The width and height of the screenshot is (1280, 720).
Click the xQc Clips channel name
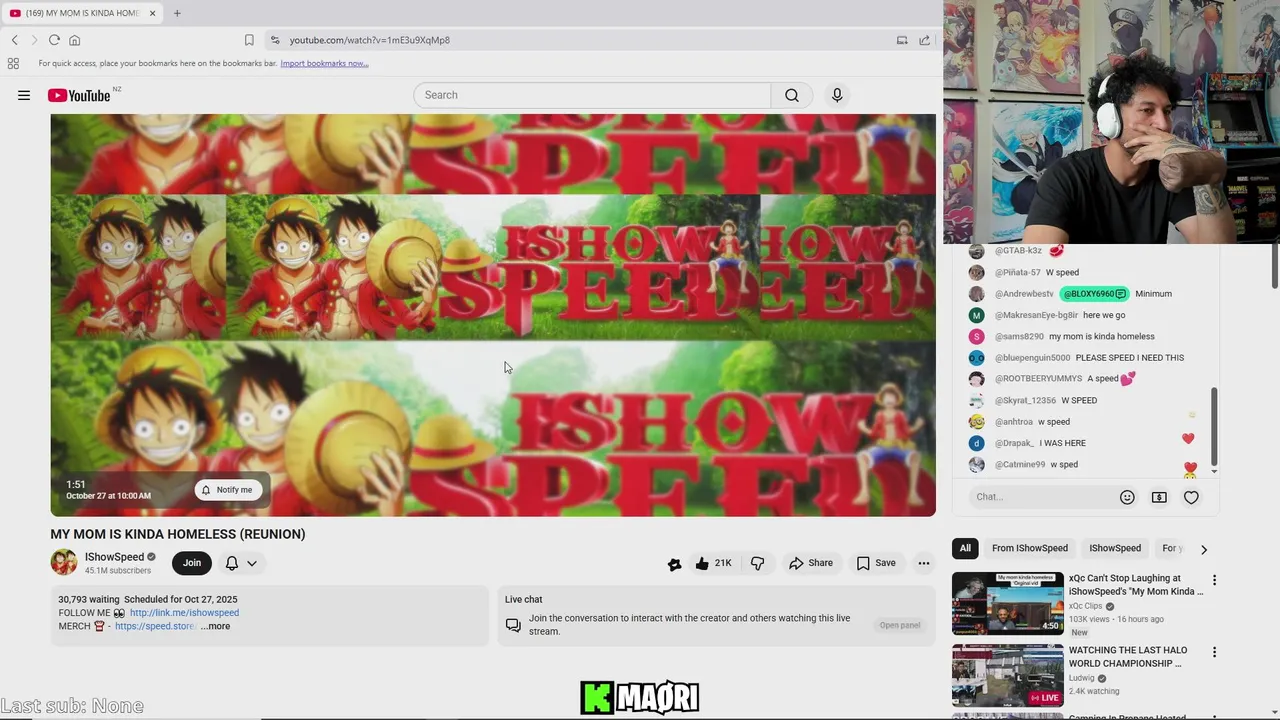1086,606
